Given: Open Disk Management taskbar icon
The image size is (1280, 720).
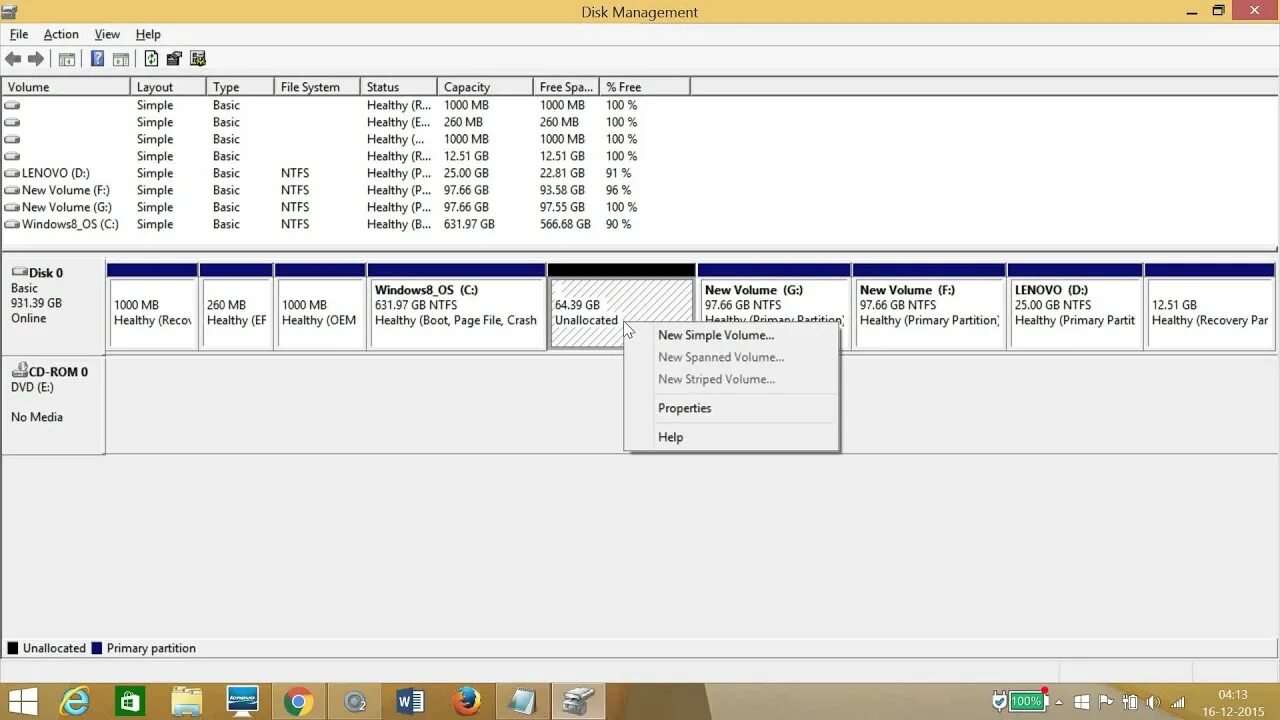Looking at the screenshot, I should point(578,702).
